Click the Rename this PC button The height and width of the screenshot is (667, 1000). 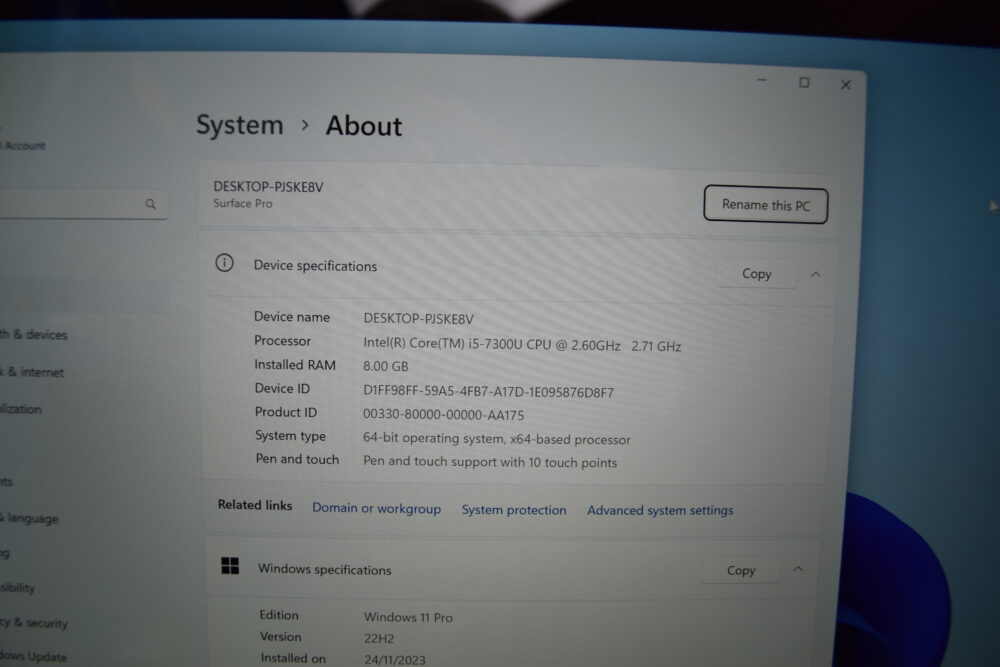pyautogui.click(x=766, y=205)
